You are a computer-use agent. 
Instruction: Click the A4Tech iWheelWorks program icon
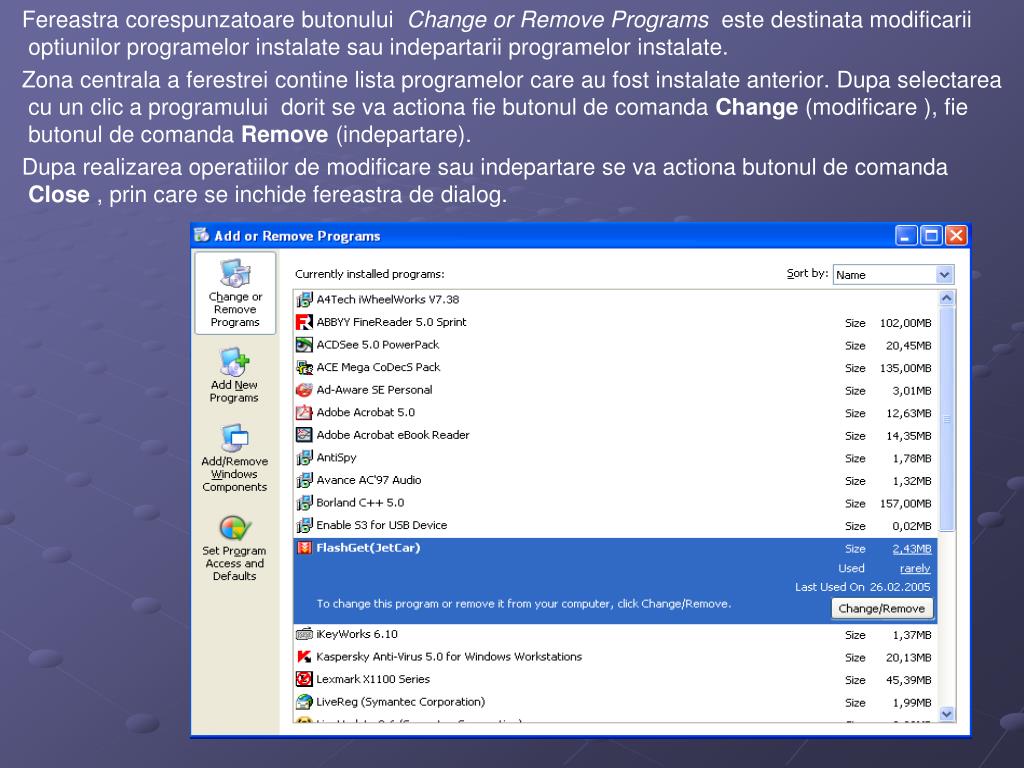[304, 300]
